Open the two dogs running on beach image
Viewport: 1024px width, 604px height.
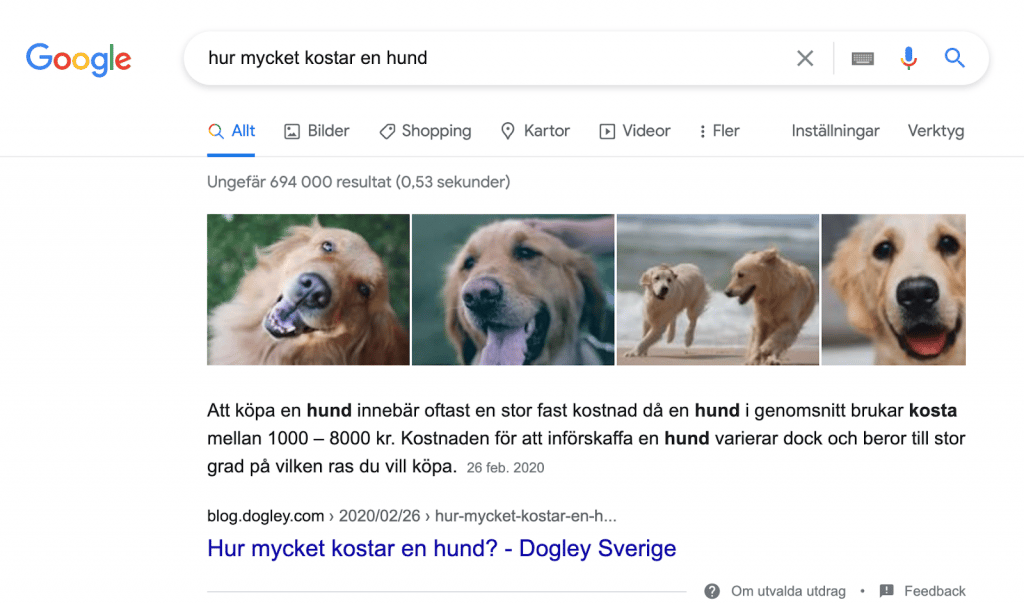coord(718,289)
